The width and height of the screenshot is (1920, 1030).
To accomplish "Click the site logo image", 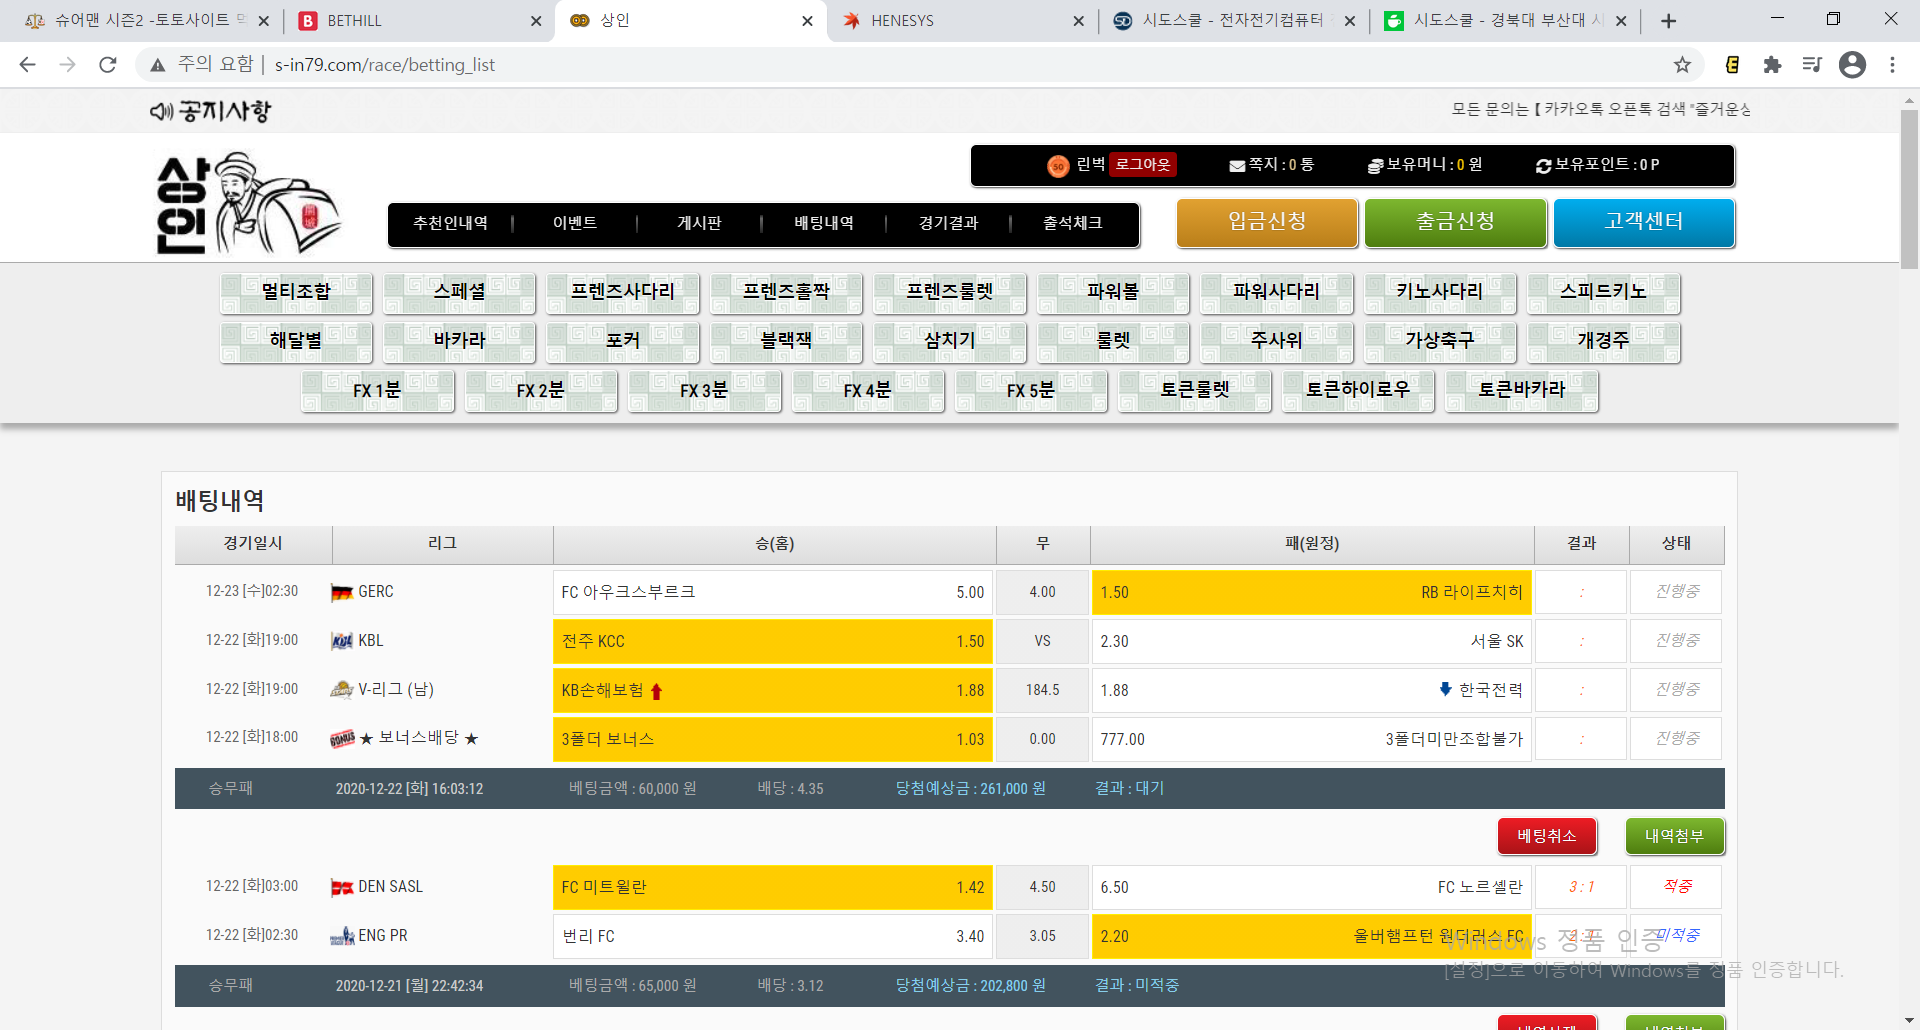I will (x=248, y=204).
